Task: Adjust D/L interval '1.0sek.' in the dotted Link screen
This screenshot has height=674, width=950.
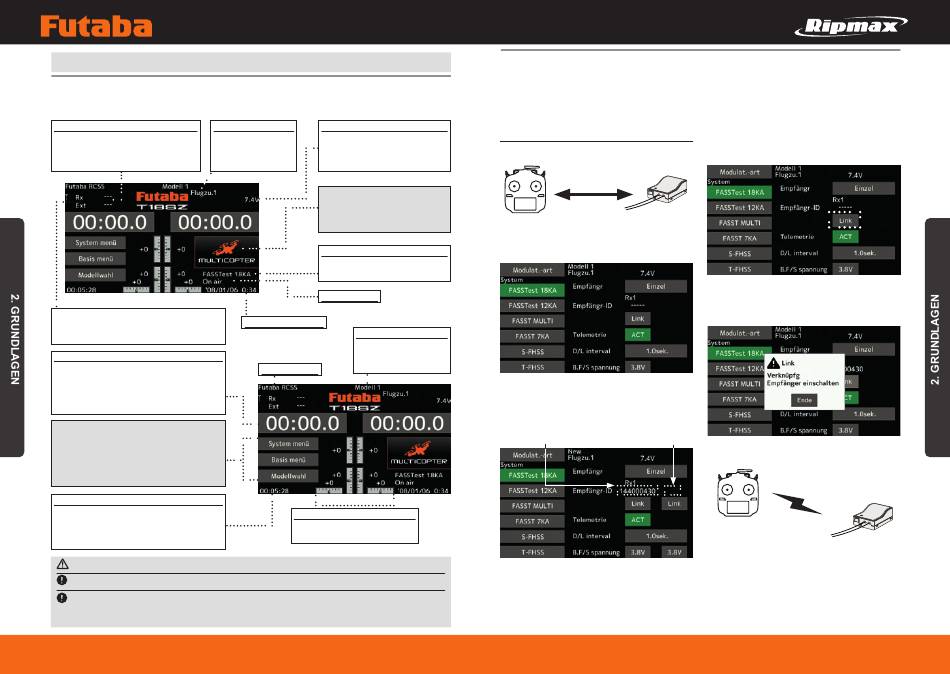Action: (x=863, y=253)
